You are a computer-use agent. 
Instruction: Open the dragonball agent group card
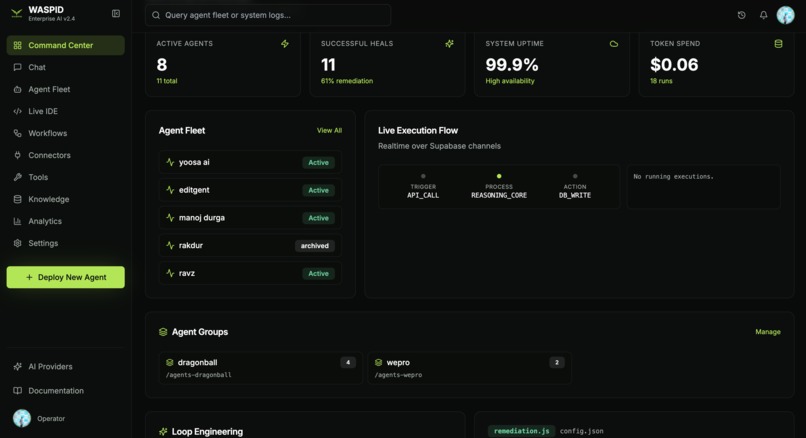[x=261, y=368]
